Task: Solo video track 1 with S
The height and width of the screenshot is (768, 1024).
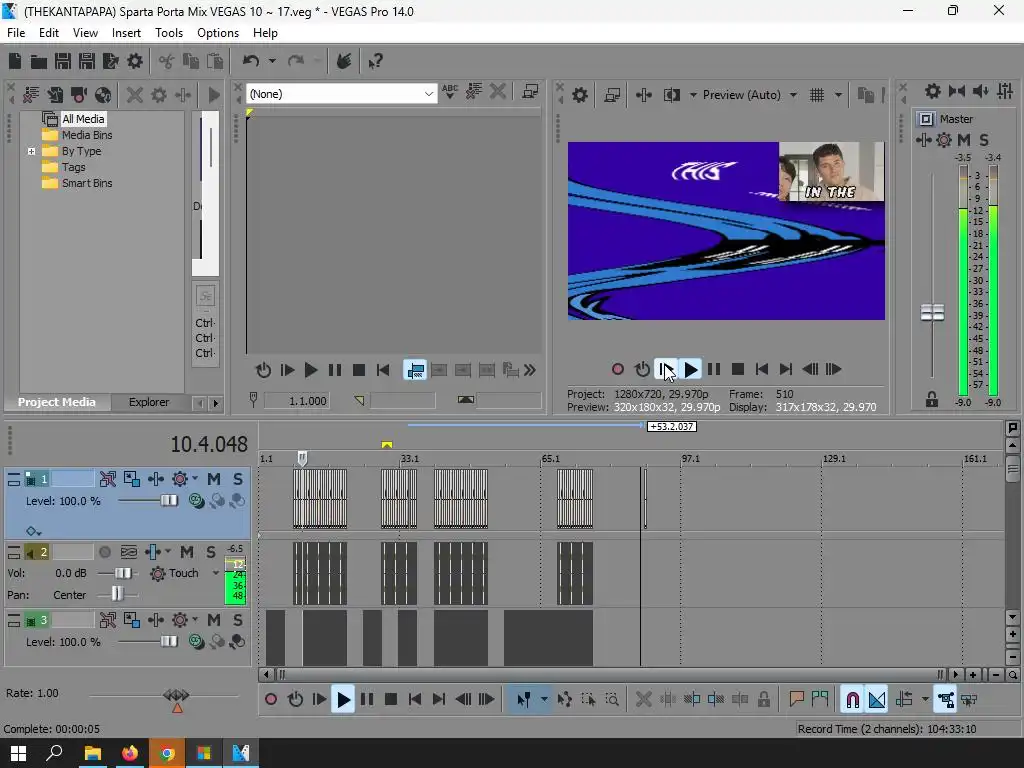Action: [238, 479]
